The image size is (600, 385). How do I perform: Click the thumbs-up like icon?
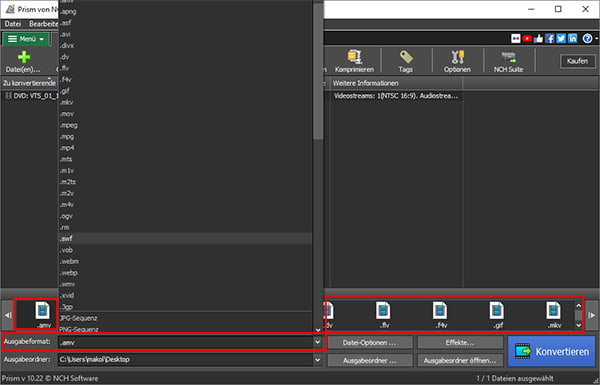(x=538, y=39)
